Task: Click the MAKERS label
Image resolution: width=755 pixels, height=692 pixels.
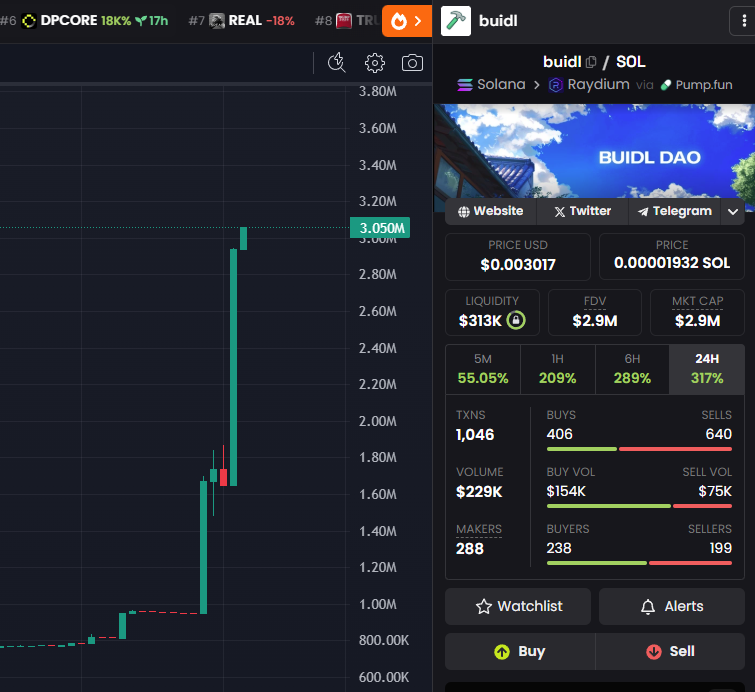Action: (479, 529)
